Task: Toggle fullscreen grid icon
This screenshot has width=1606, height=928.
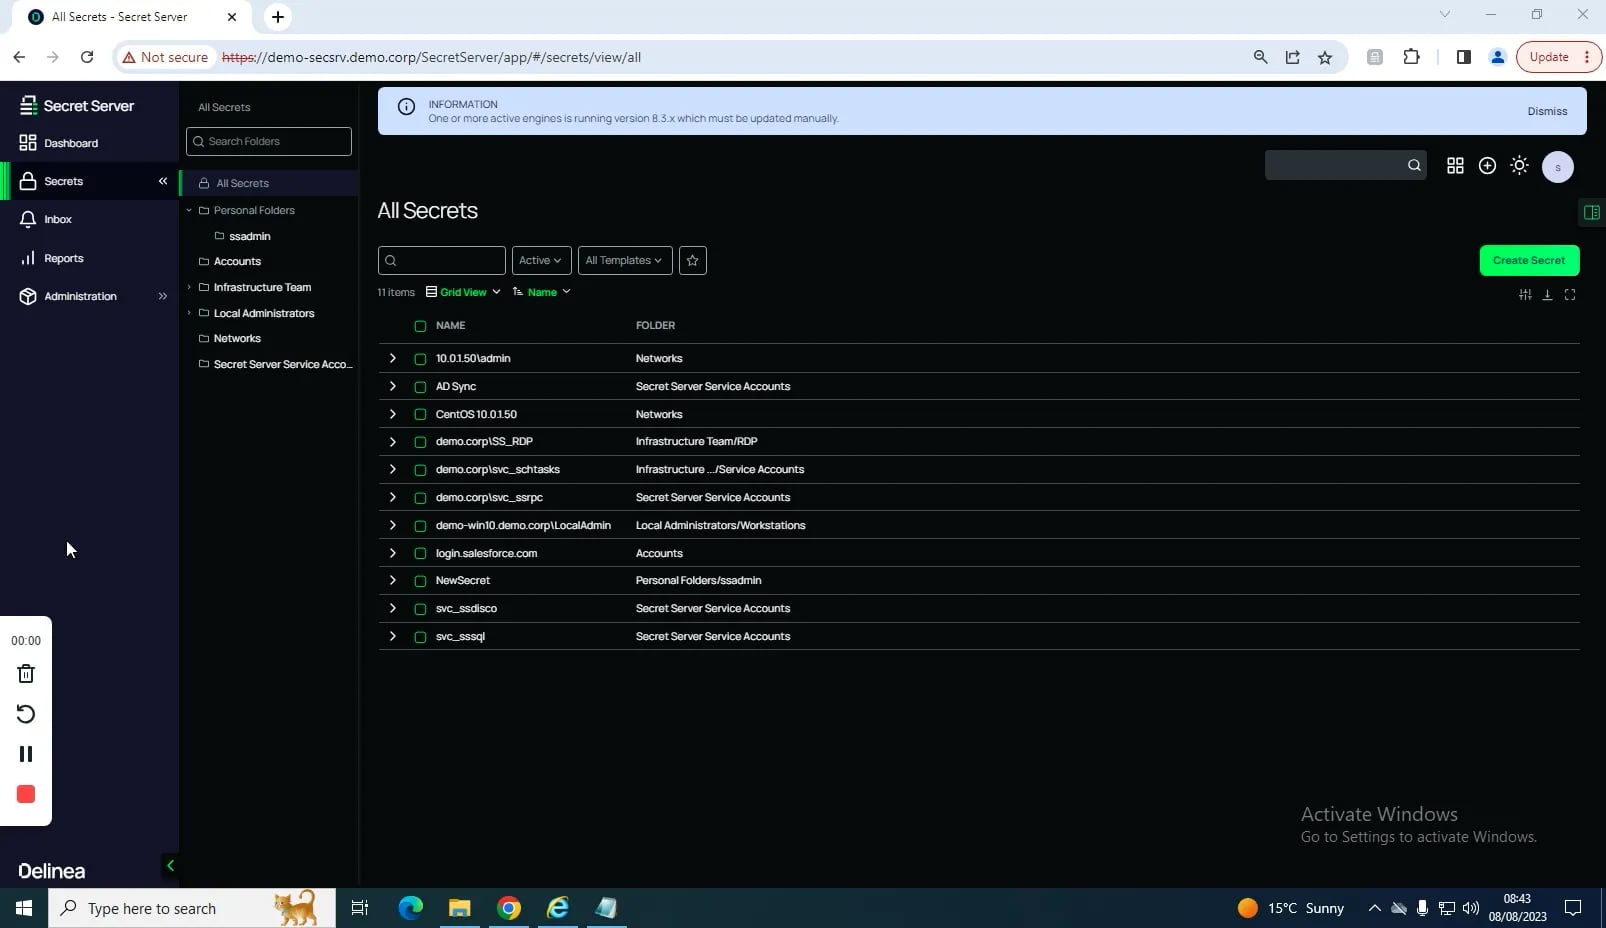Action: tap(1570, 294)
